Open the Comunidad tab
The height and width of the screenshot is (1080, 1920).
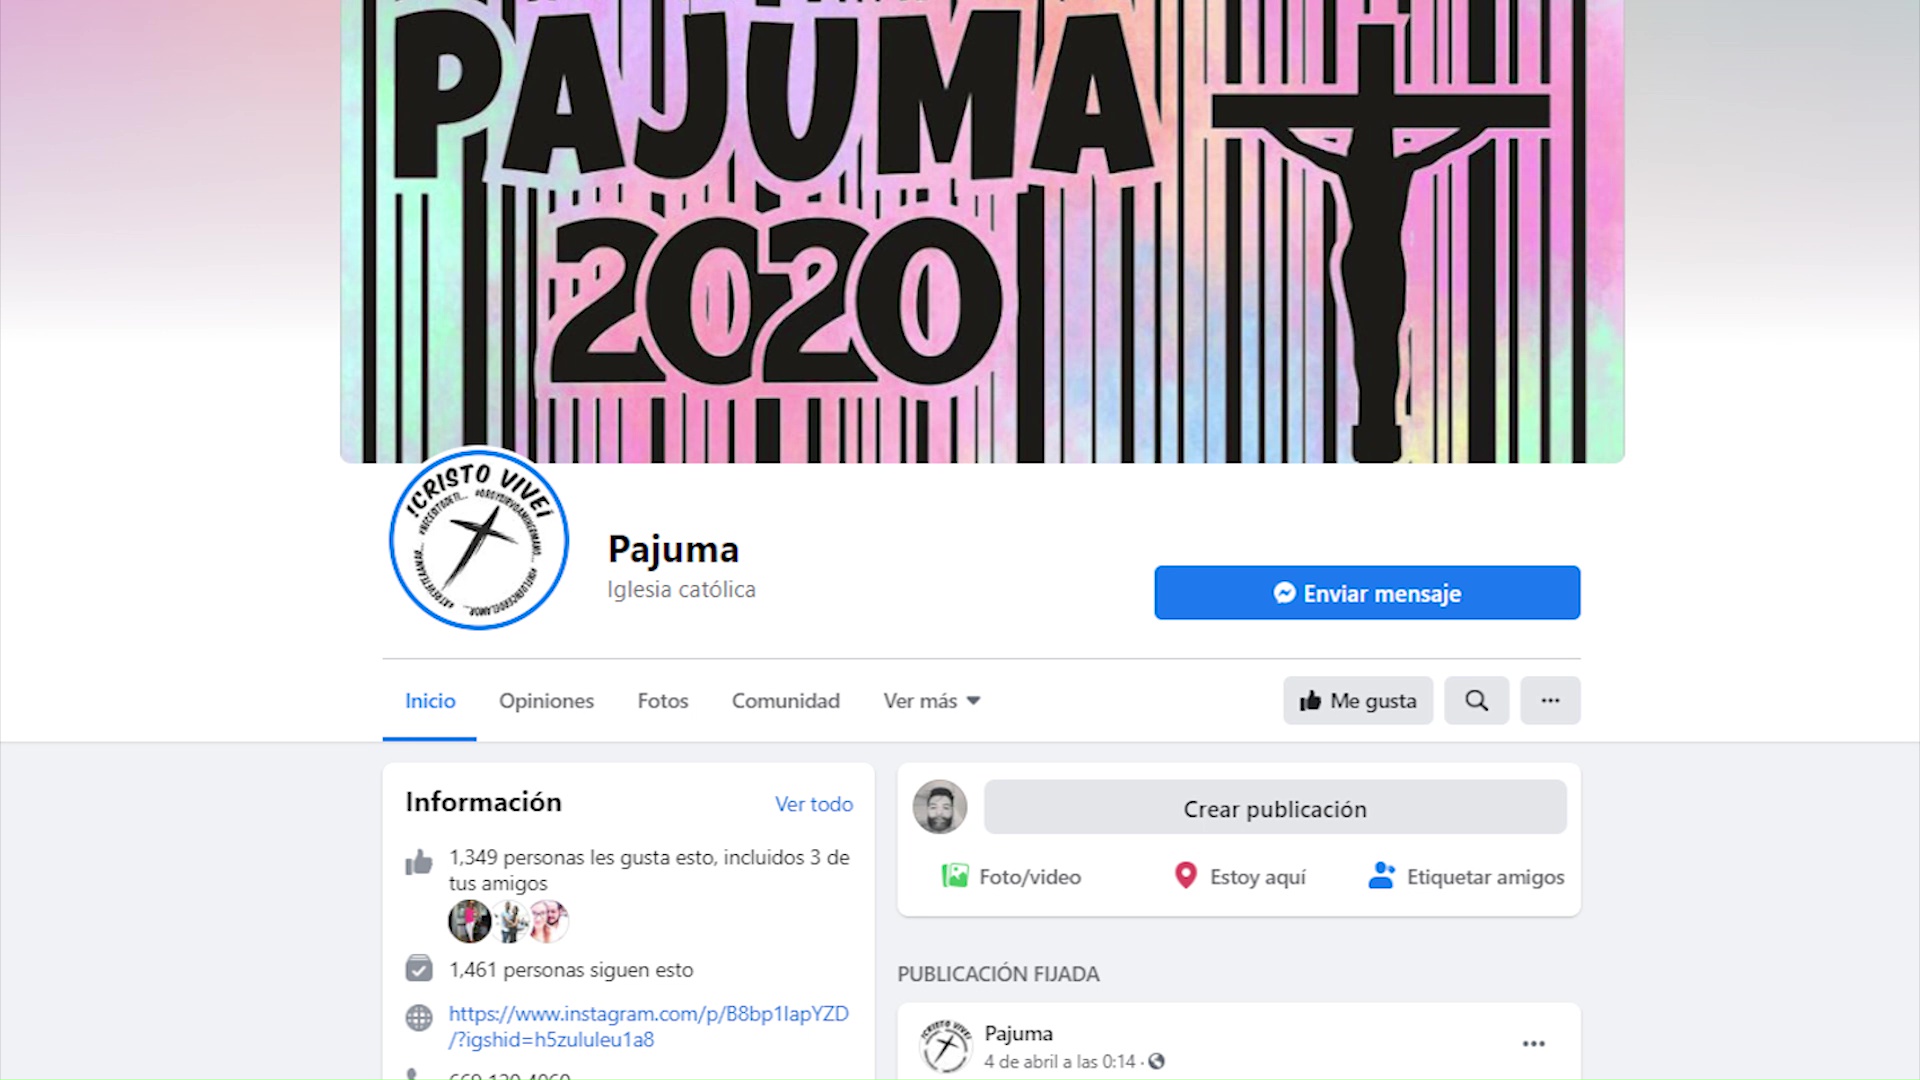point(786,701)
